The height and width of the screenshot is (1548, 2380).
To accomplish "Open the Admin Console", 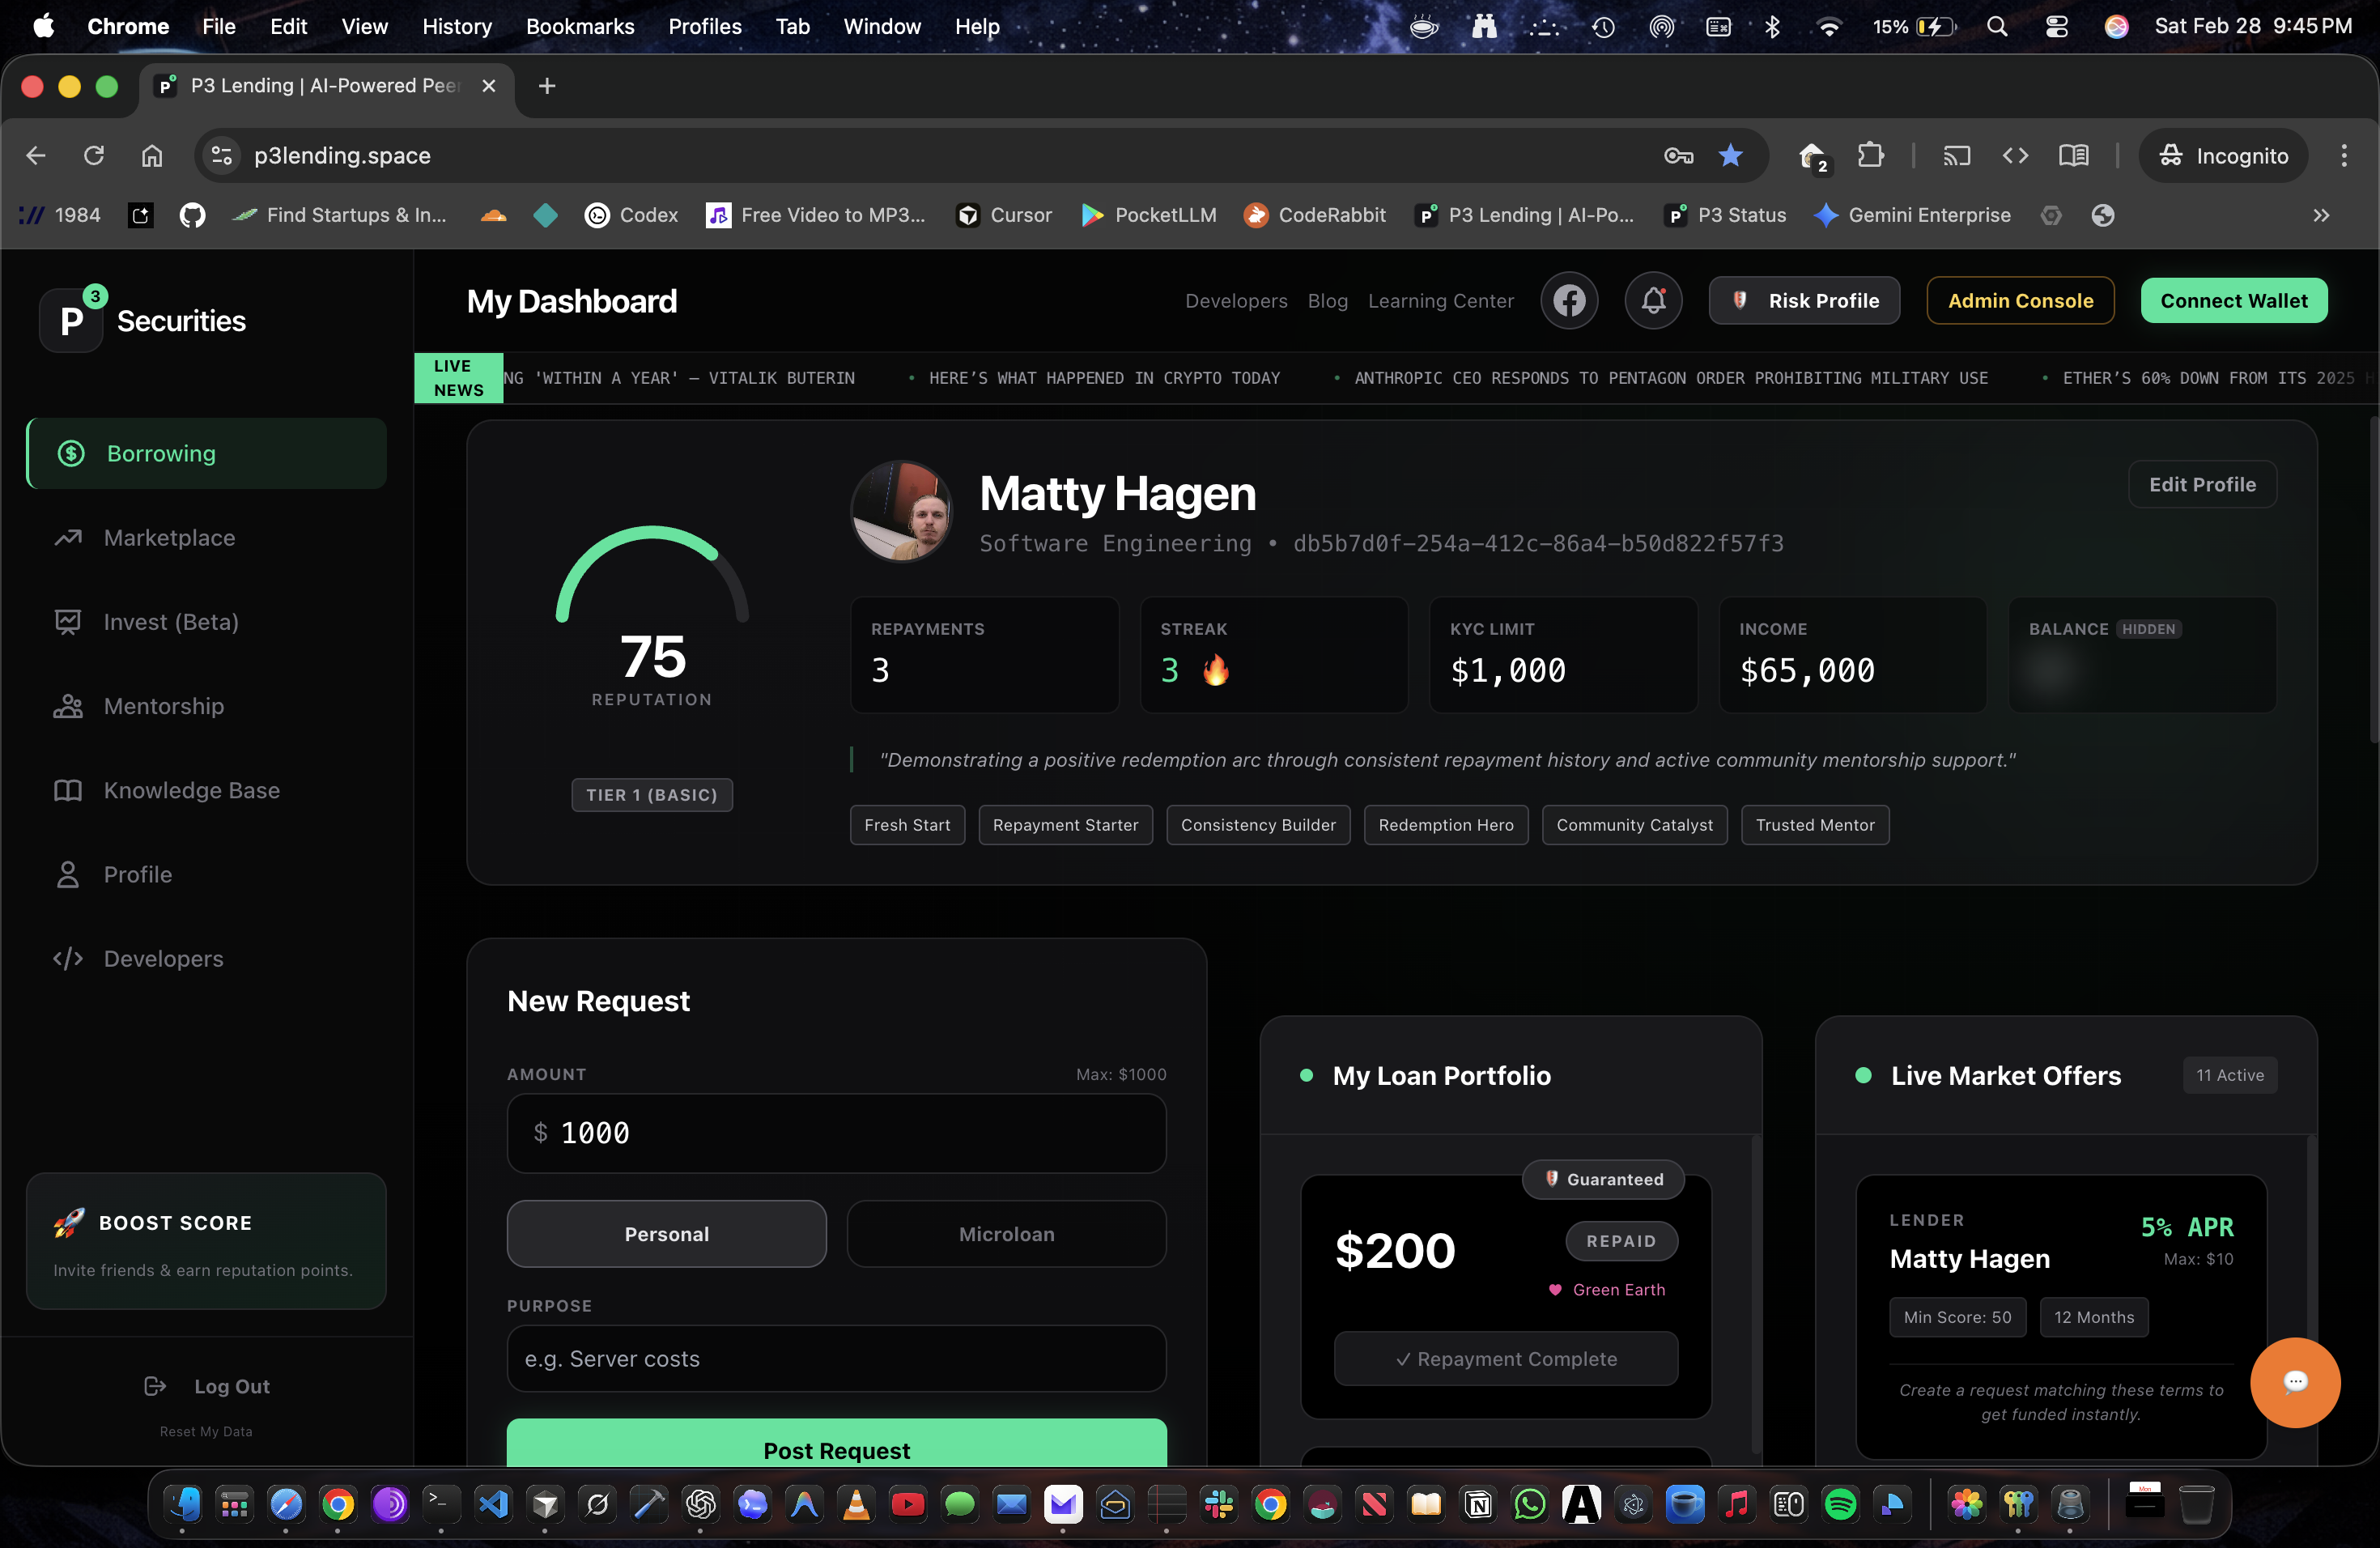I will (x=2020, y=300).
